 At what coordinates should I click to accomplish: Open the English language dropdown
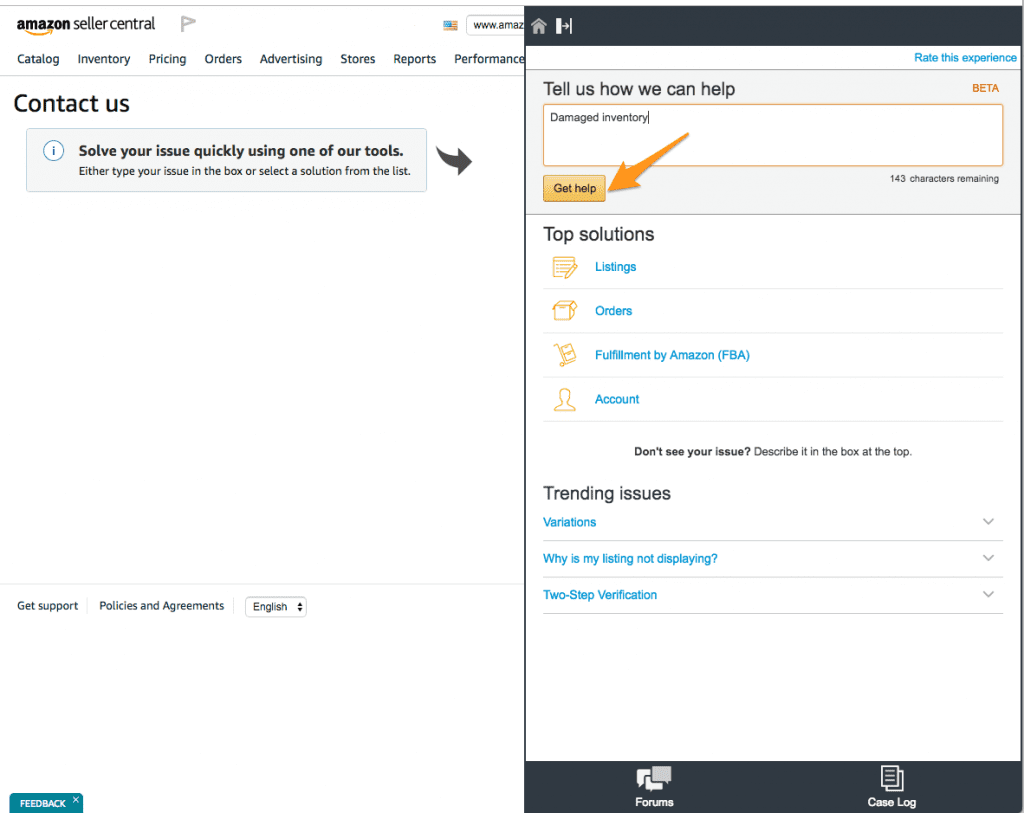(276, 607)
